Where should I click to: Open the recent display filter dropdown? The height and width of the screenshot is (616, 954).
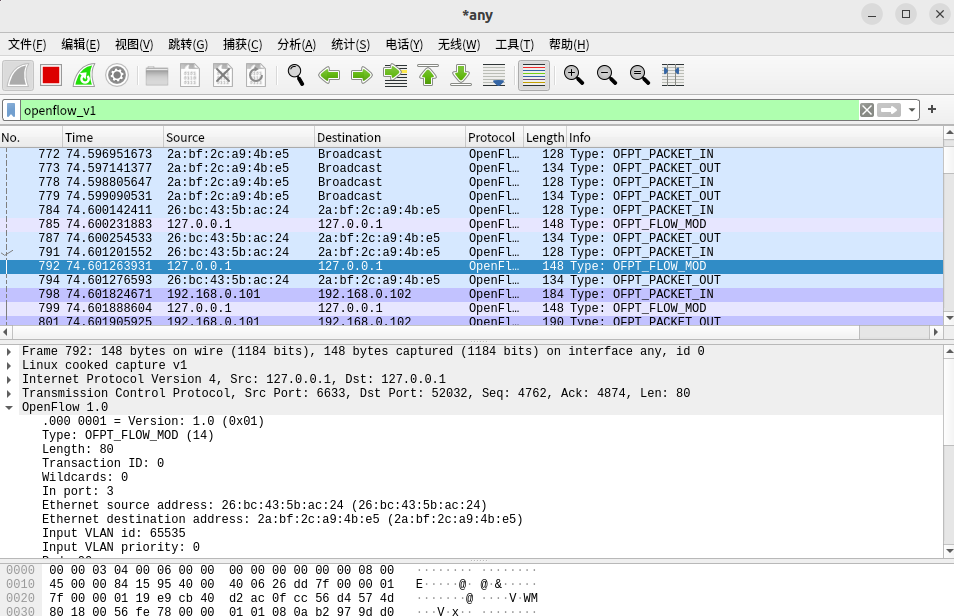tap(911, 110)
